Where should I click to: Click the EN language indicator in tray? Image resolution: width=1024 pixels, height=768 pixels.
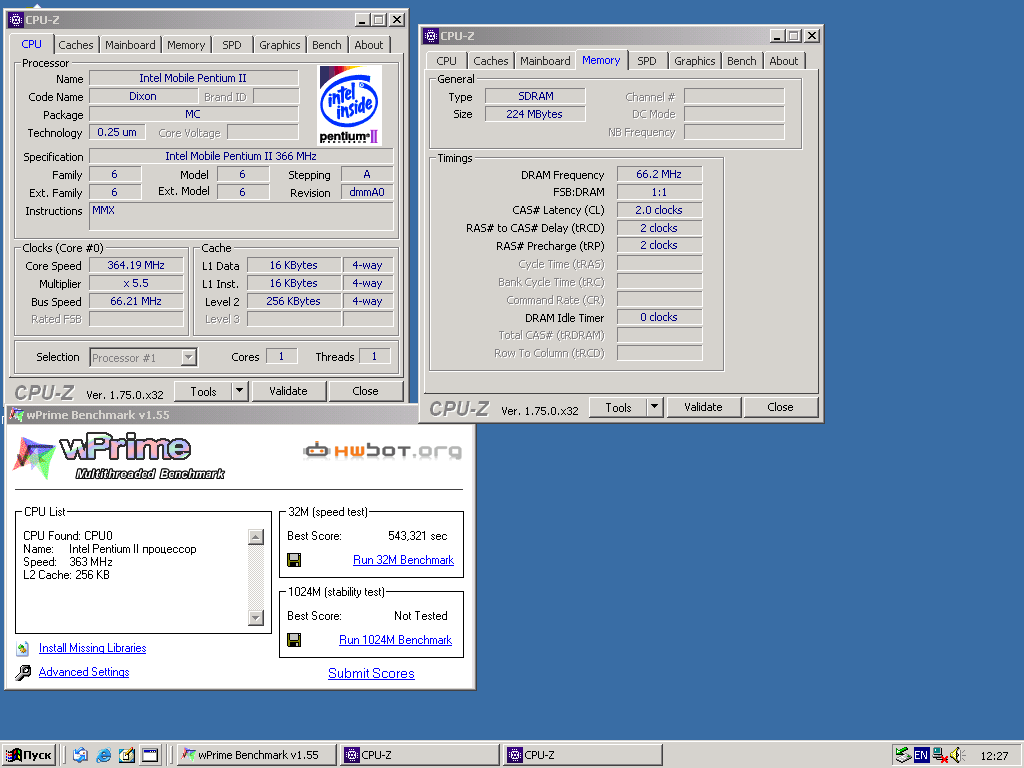pyautogui.click(x=921, y=755)
